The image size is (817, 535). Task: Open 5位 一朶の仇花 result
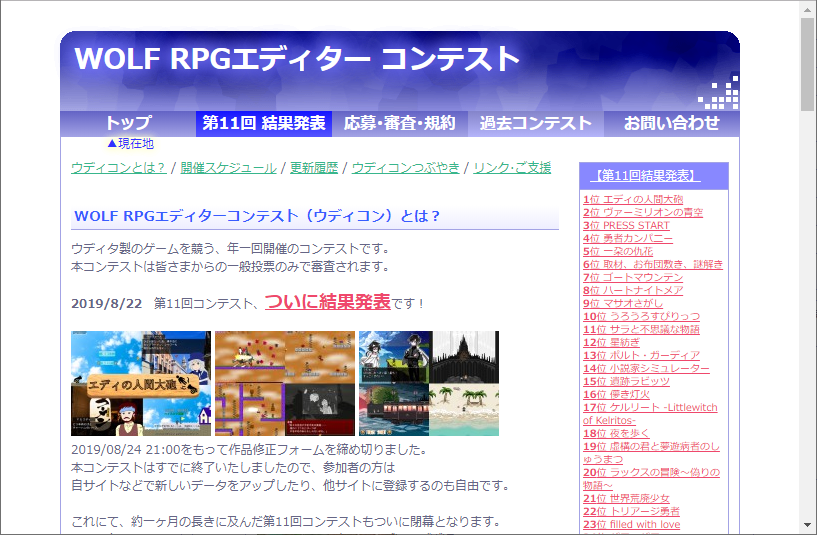click(617, 251)
